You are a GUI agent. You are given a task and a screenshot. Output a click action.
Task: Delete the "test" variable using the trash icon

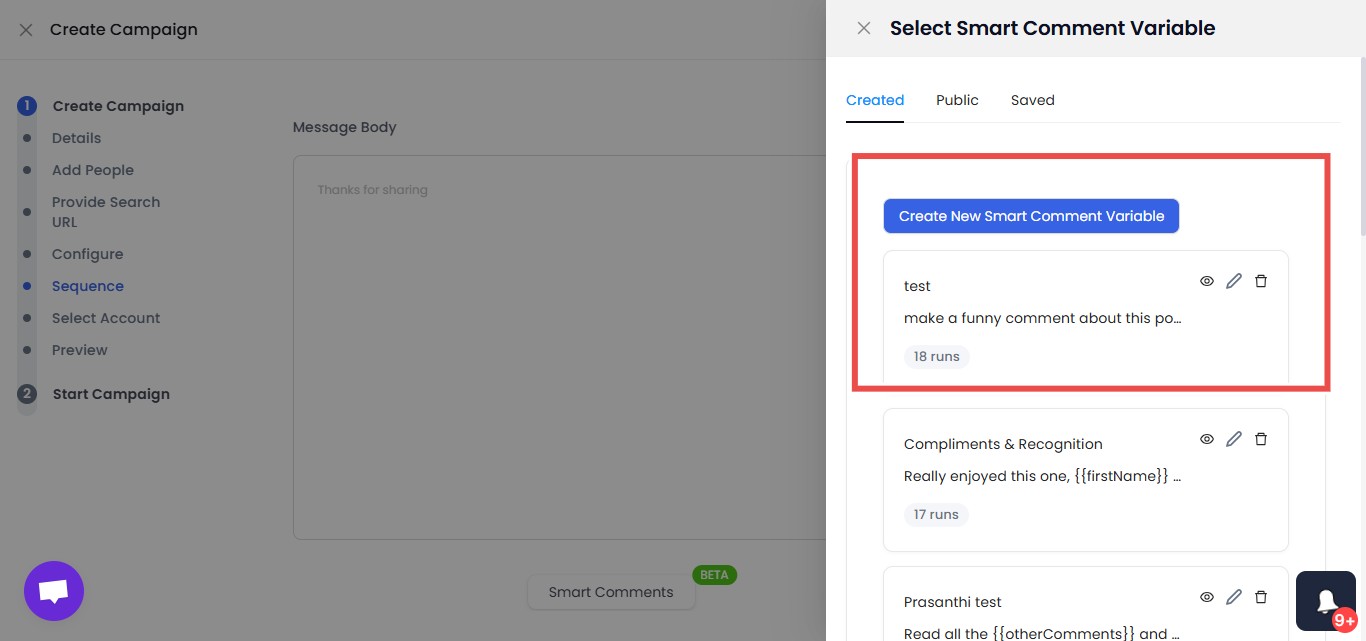(x=1261, y=281)
